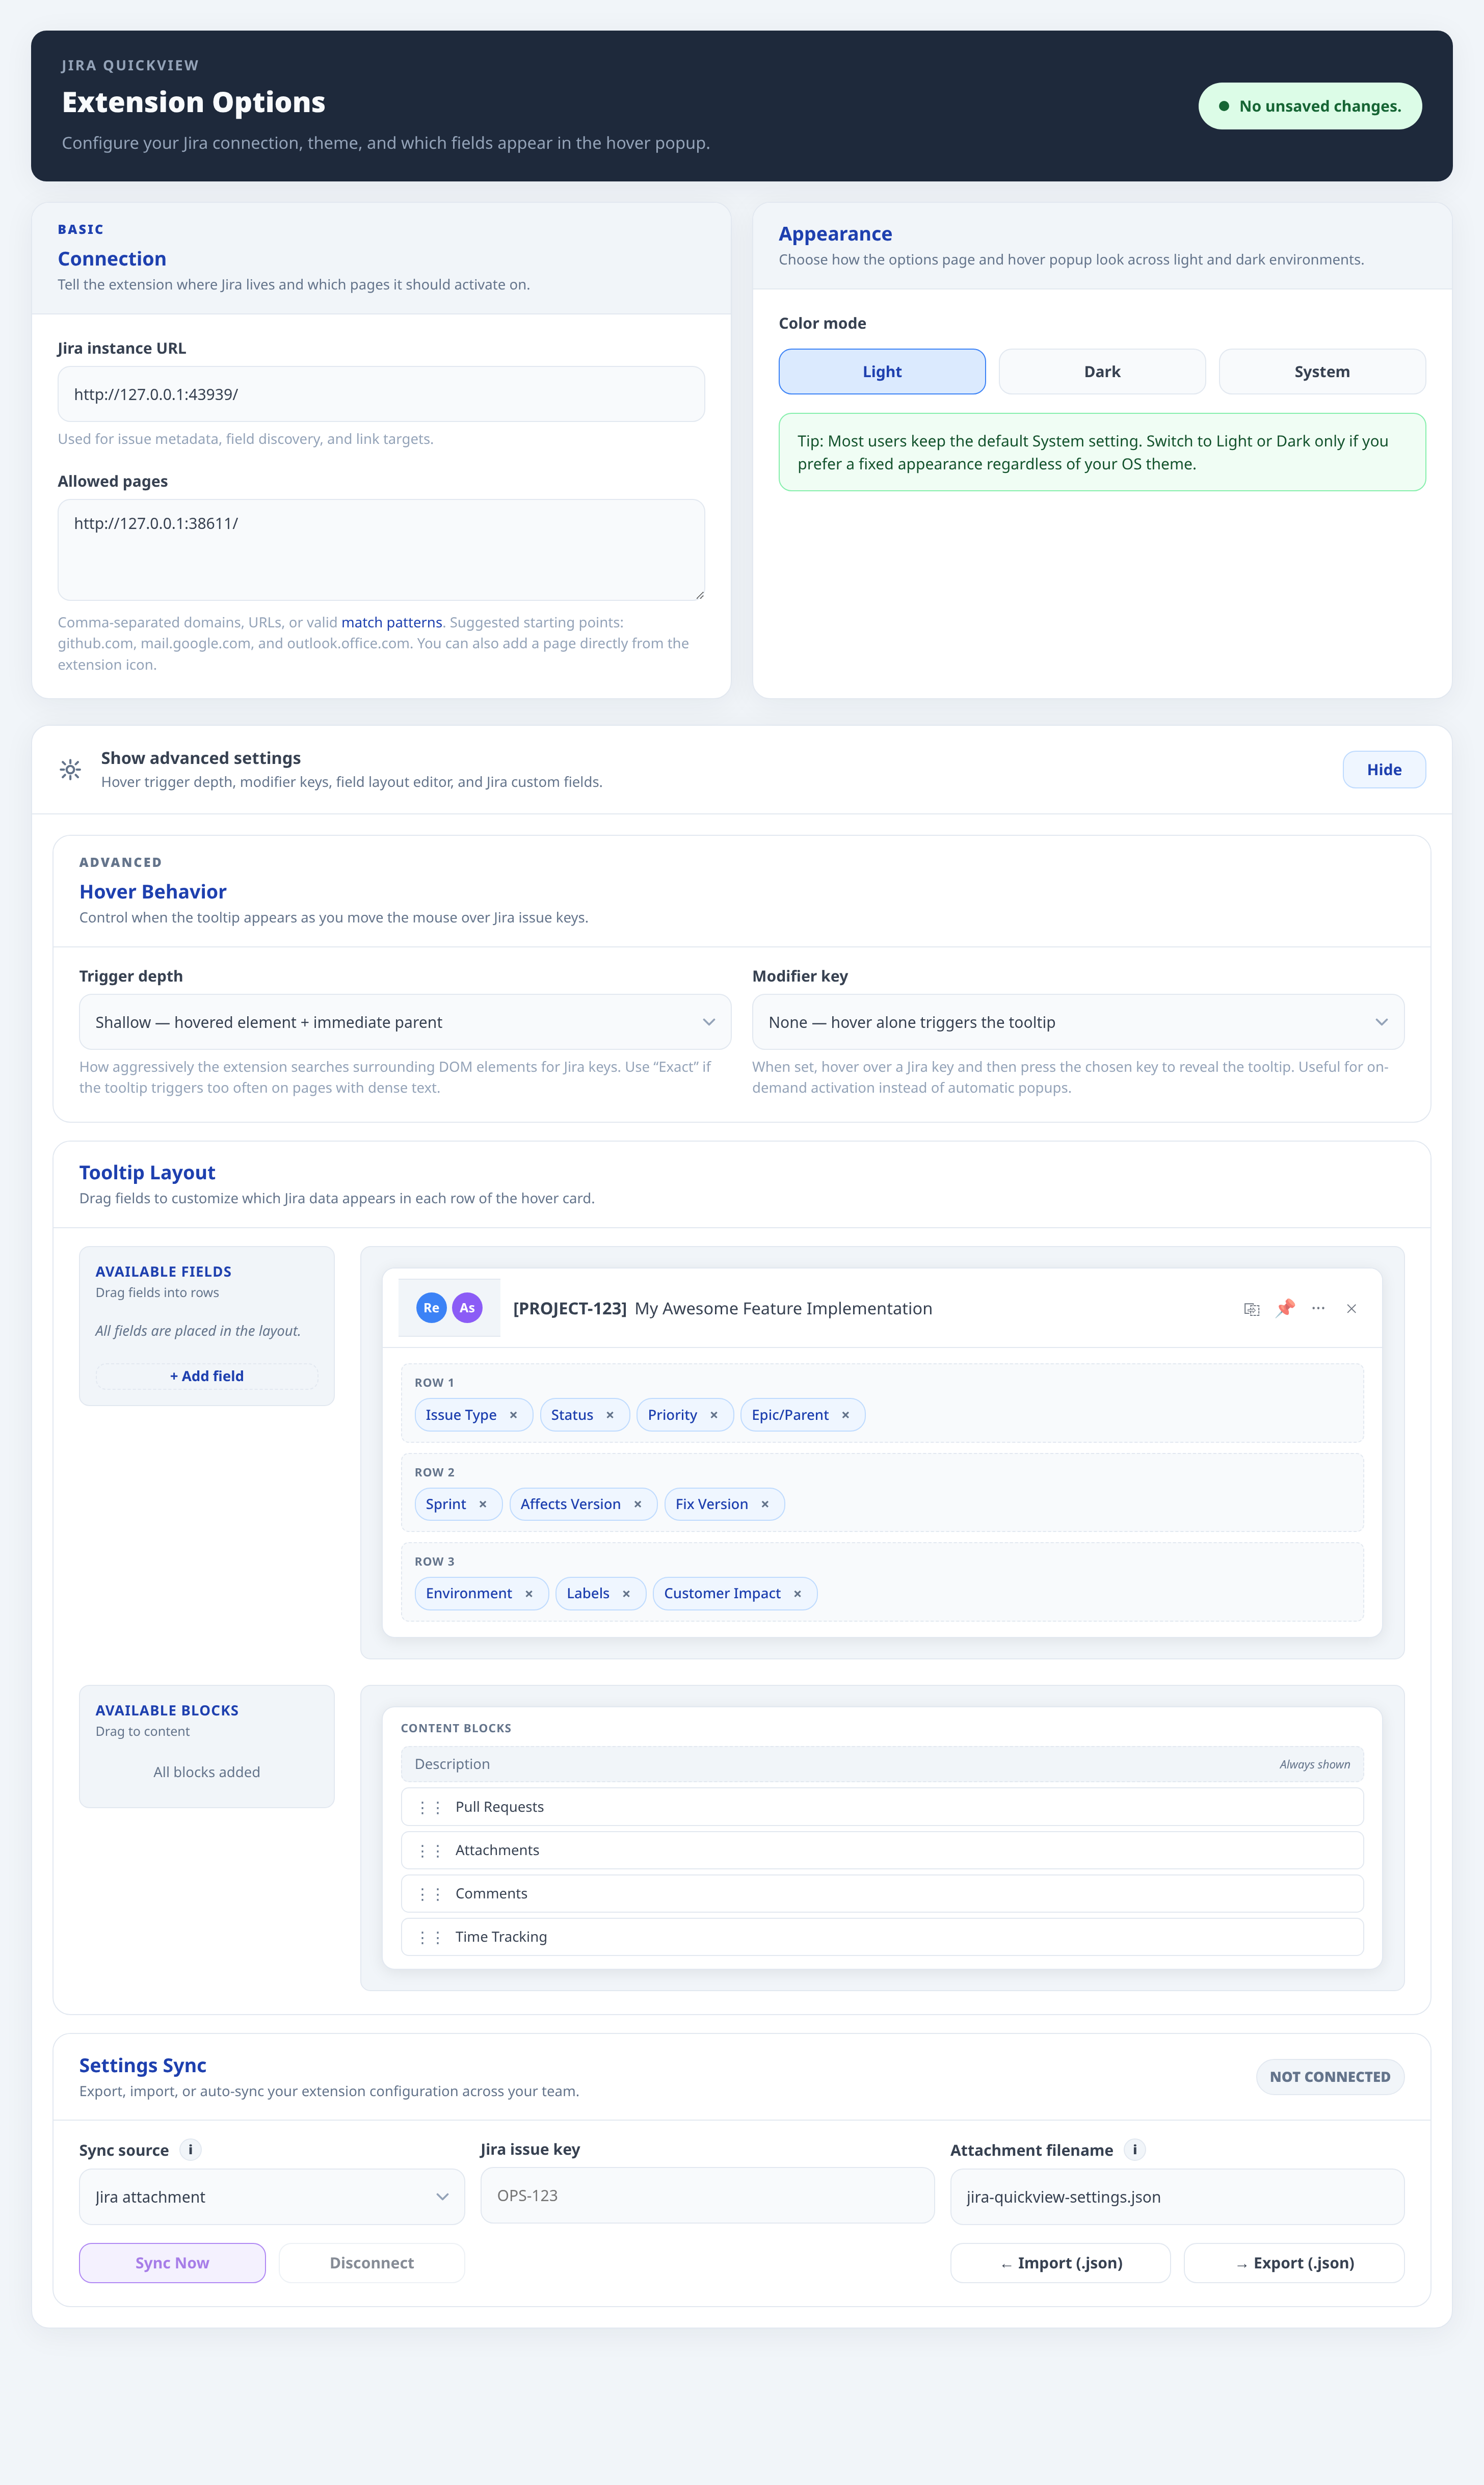Click the Sync source info icon

coord(190,2149)
